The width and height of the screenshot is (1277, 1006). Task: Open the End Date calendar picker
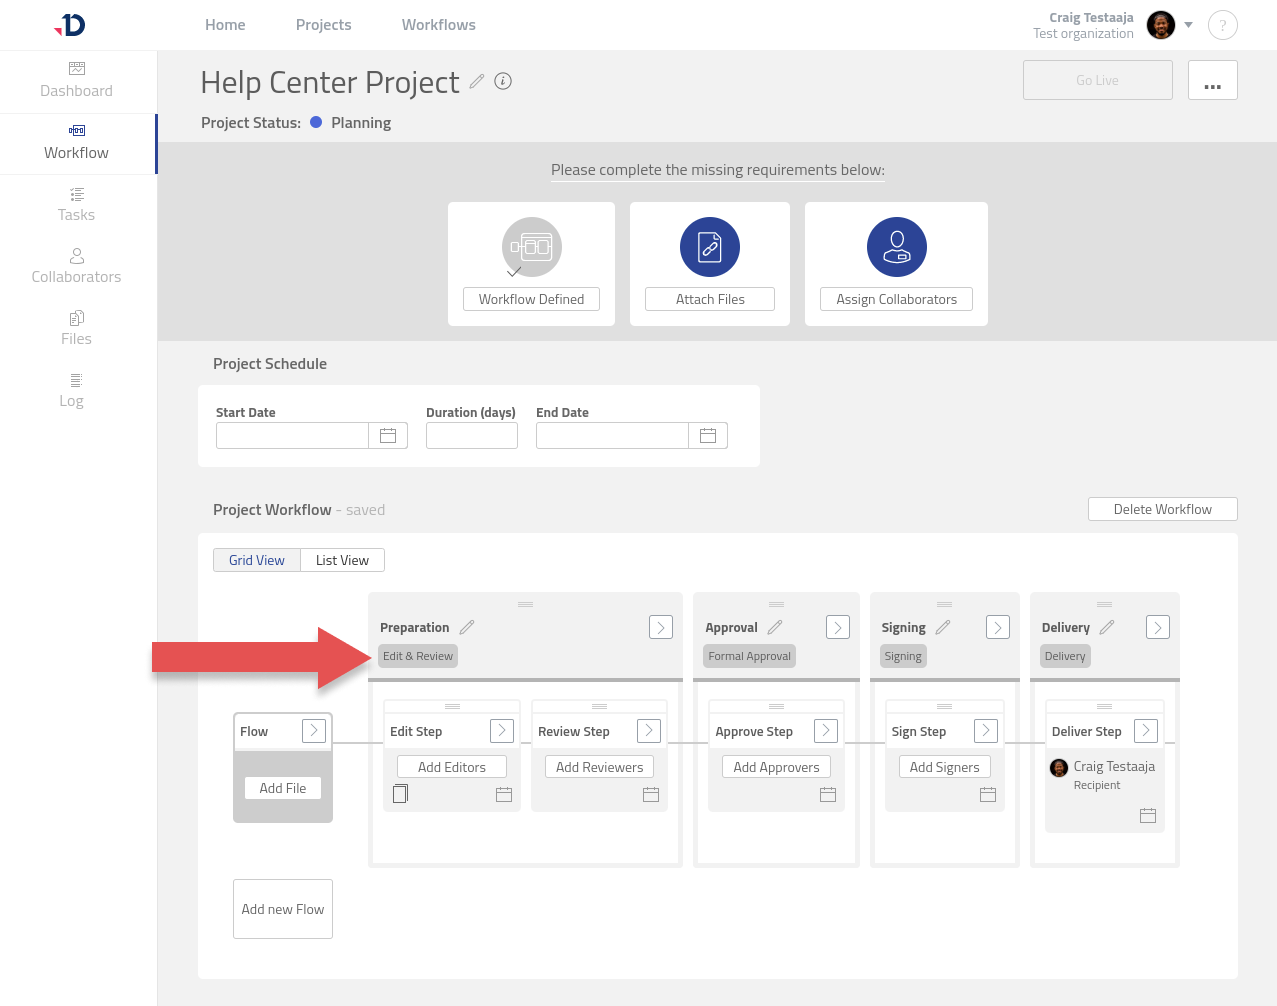pyautogui.click(x=708, y=435)
